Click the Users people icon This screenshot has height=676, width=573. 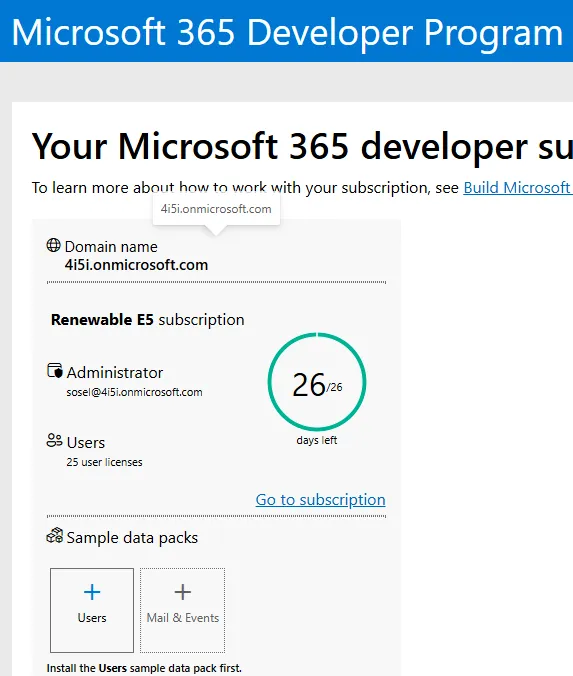(x=54, y=440)
